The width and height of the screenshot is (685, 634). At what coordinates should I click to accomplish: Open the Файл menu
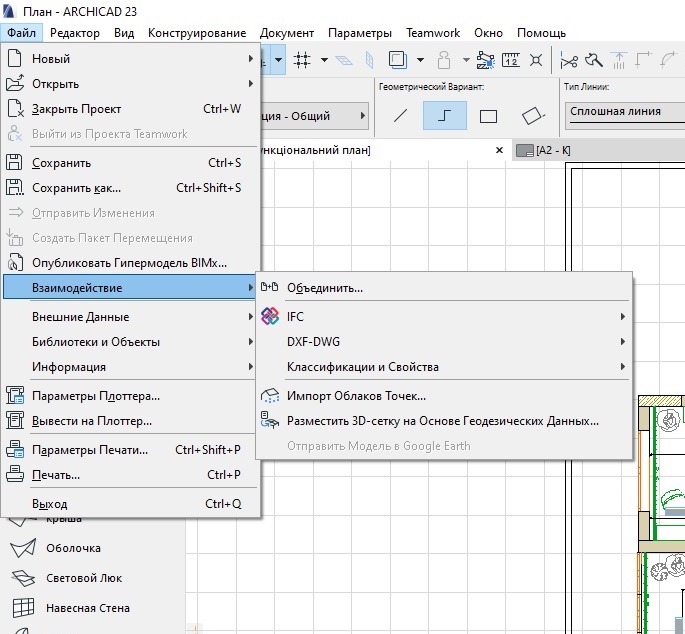(21, 33)
